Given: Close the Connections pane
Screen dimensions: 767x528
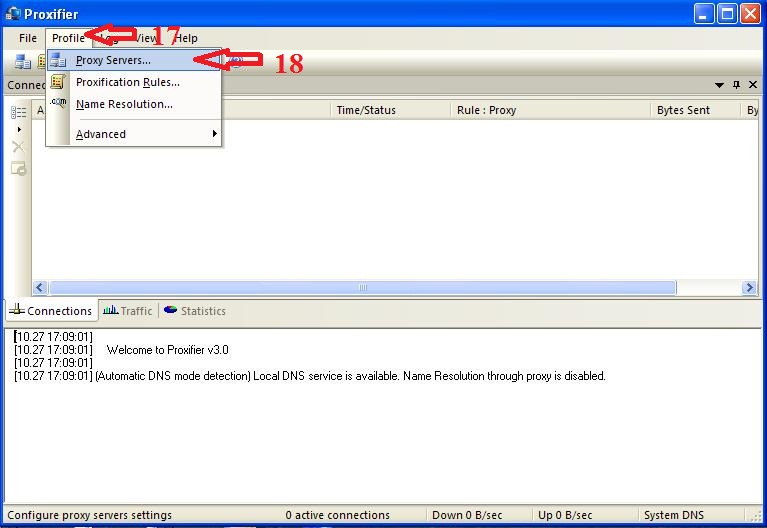Looking at the screenshot, I should click(x=753, y=85).
